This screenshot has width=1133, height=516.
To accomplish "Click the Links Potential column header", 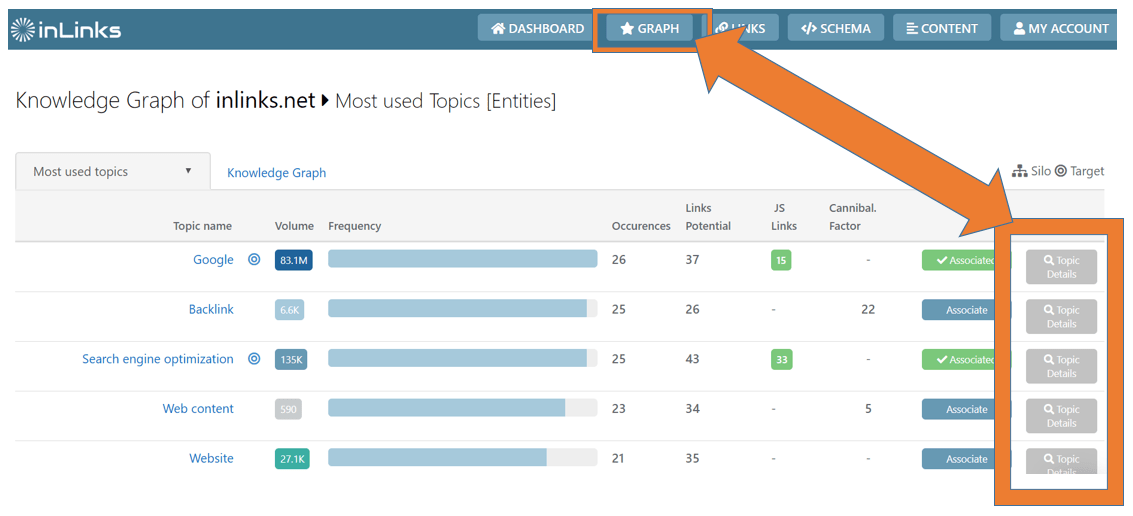I will pos(707,218).
